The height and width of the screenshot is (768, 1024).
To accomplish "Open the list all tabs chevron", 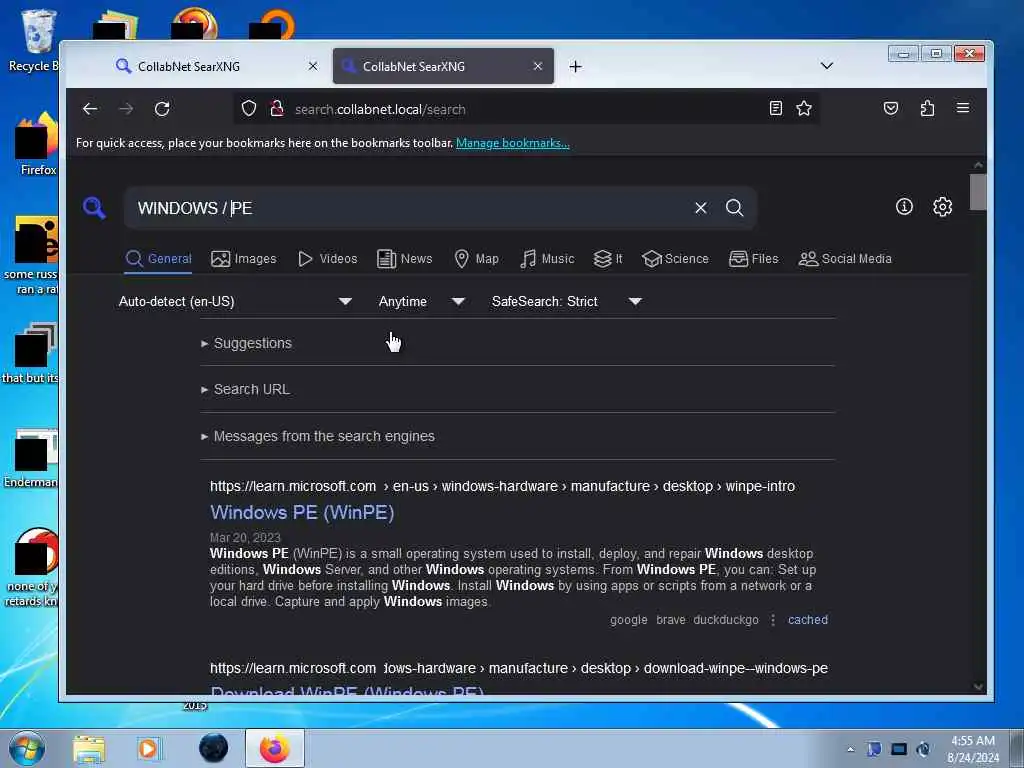I will pos(827,66).
